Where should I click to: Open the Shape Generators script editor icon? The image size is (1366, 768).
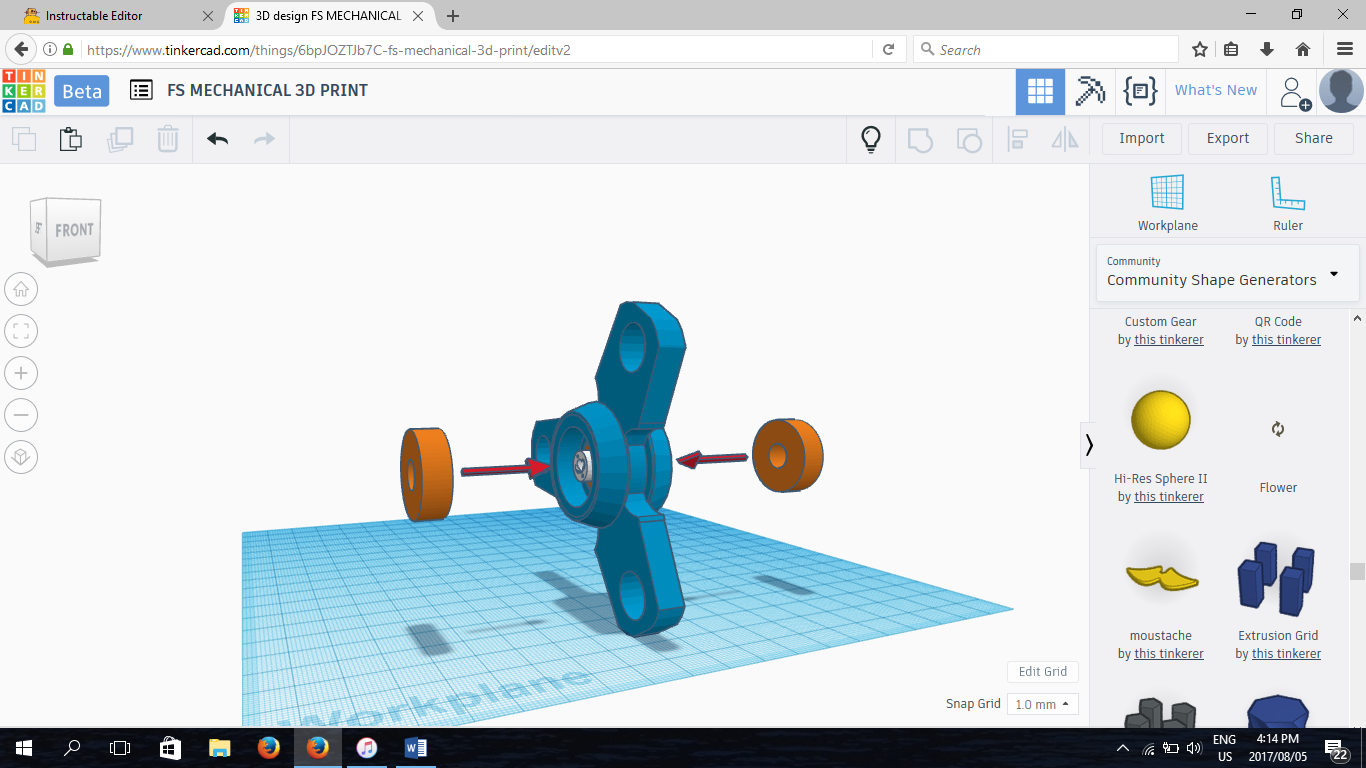[1140, 91]
